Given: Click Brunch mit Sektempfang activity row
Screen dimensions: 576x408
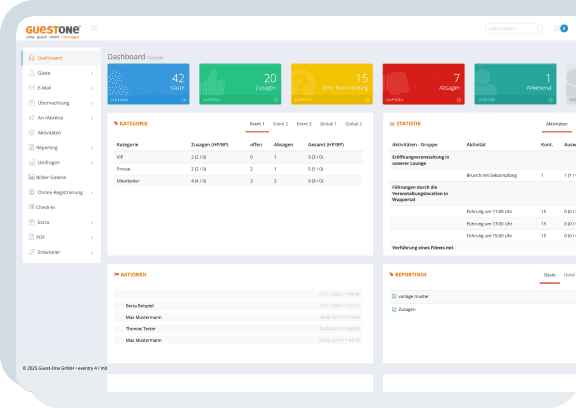Looking at the screenshot, I should click(483, 175).
